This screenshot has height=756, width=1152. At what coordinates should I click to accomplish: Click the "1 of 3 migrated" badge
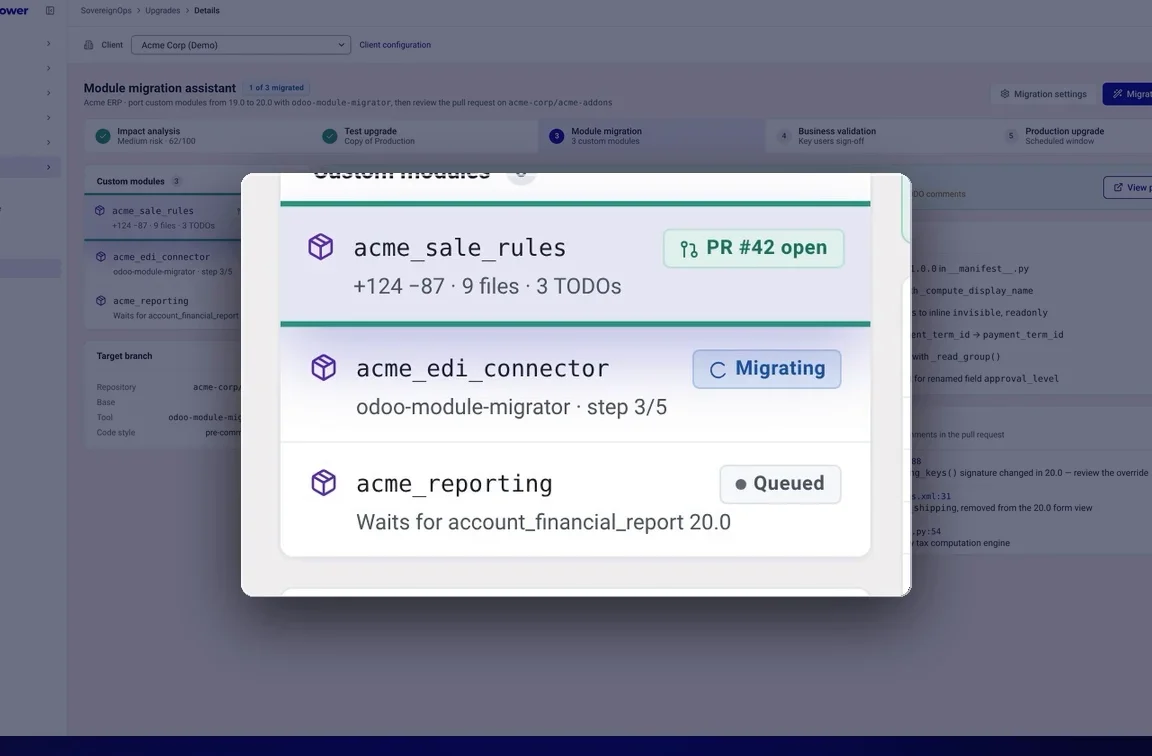pyautogui.click(x=276, y=87)
